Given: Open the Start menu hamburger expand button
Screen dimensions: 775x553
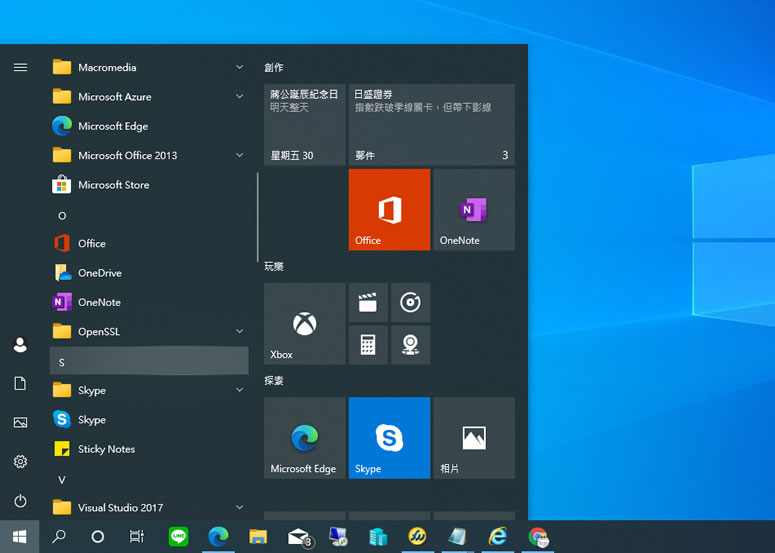Looking at the screenshot, I should pyautogui.click(x=20, y=67).
